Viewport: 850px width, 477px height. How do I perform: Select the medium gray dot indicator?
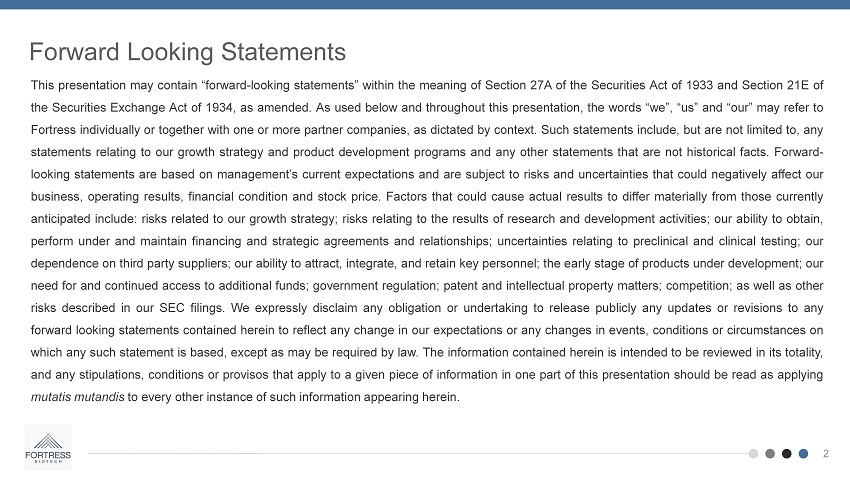tap(770, 454)
